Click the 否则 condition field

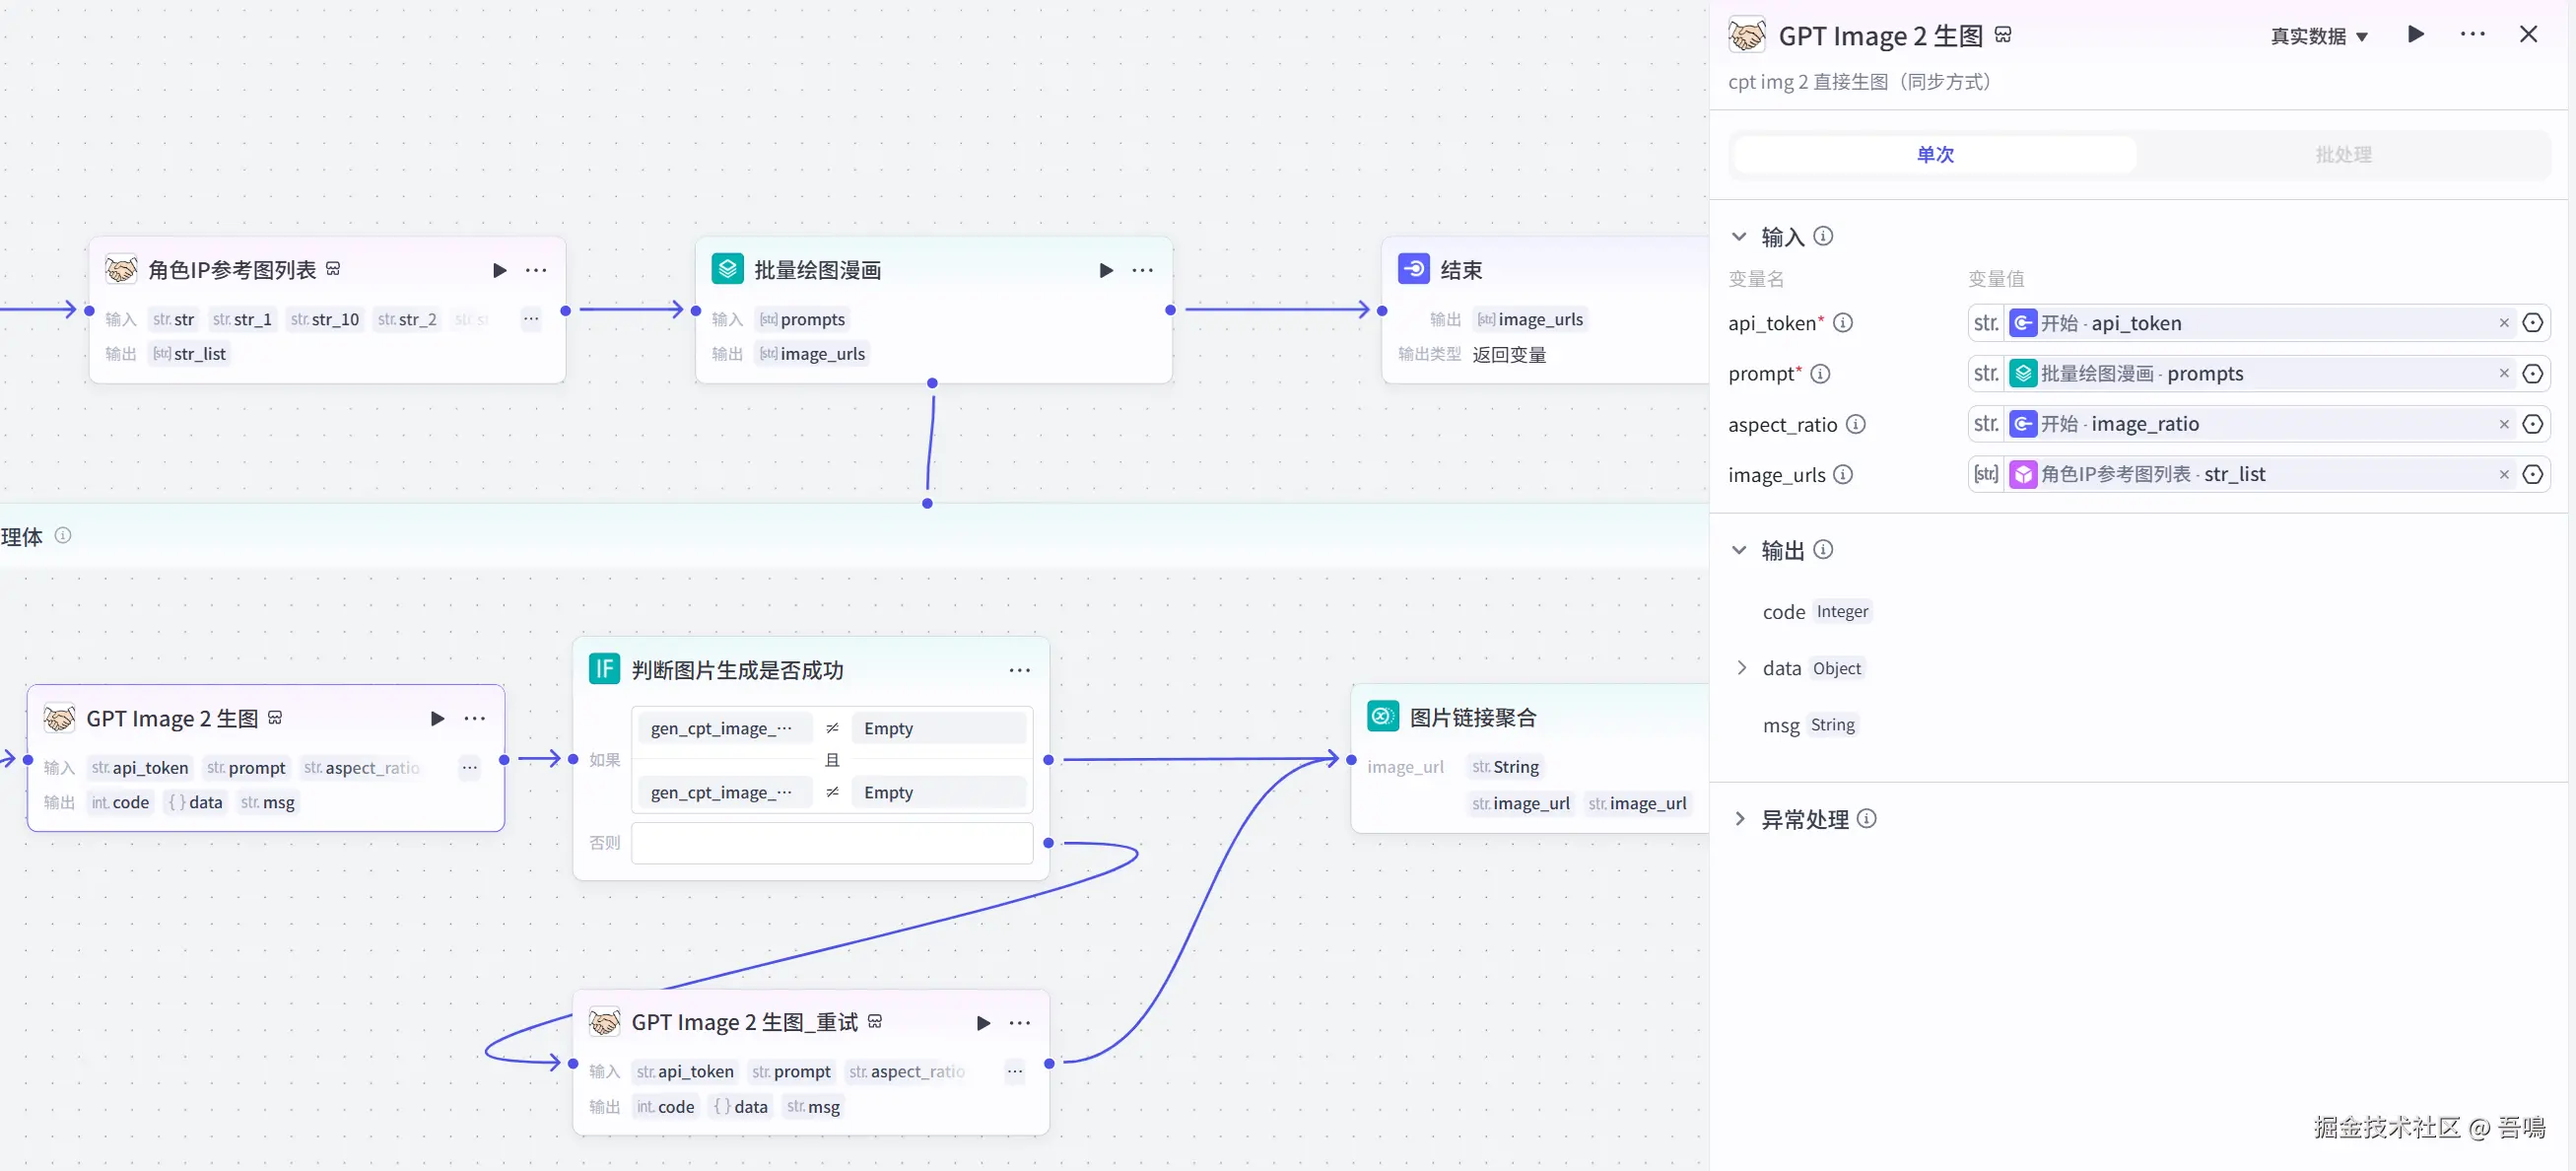pyautogui.click(x=831, y=843)
